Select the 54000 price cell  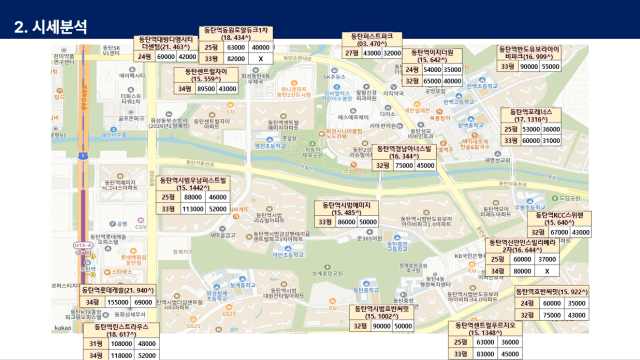coord(432,69)
